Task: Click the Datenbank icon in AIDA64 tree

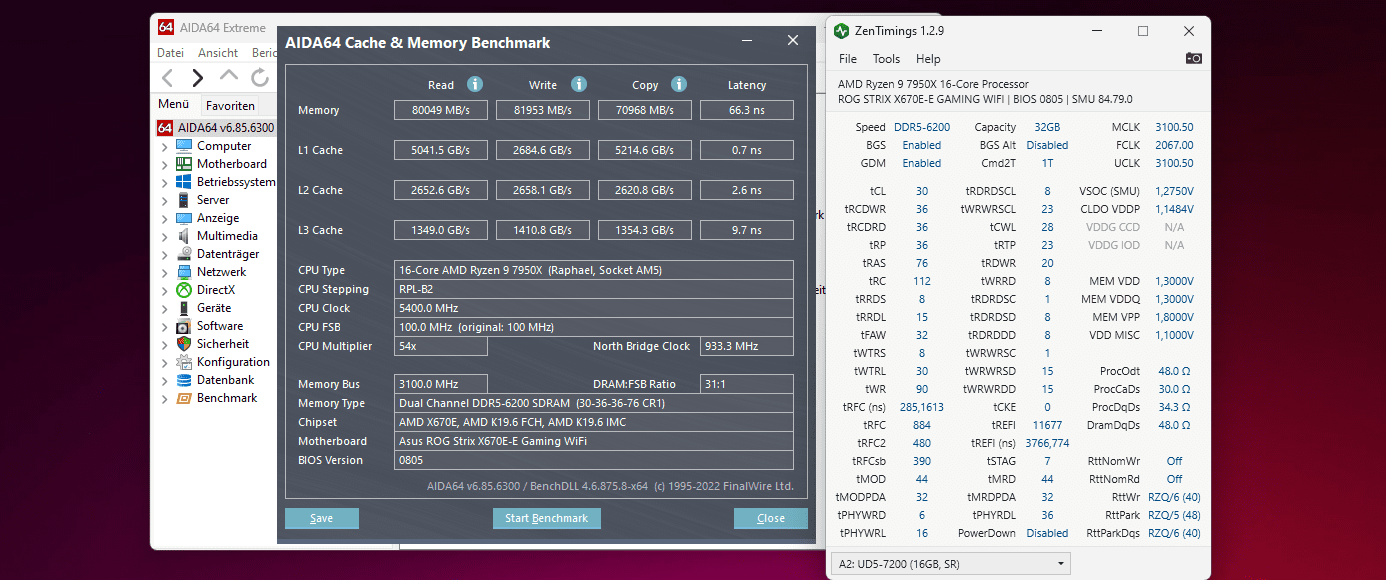Action: click(184, 380)
